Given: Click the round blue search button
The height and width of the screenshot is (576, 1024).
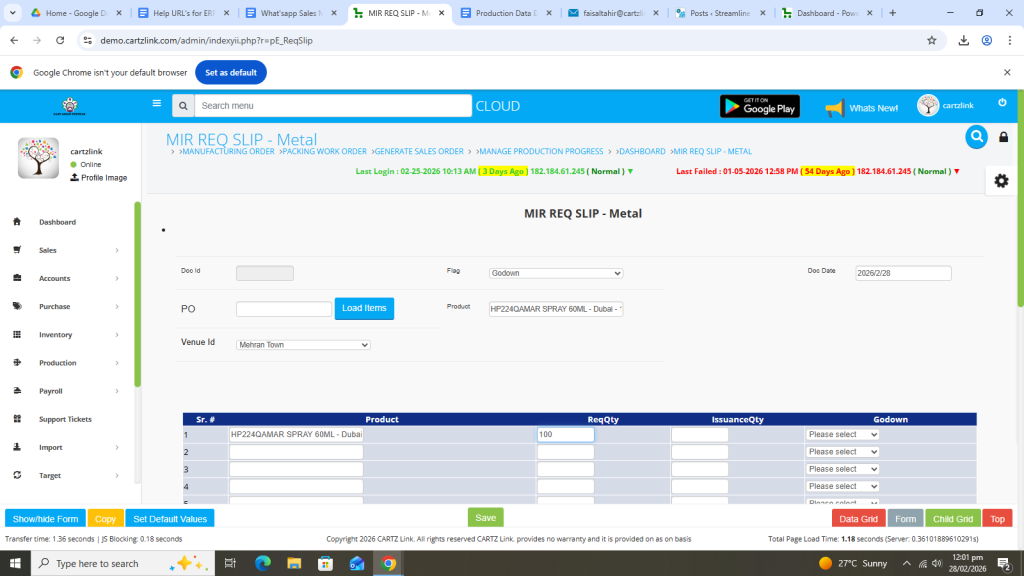Looking at the screenshot, I should (x=976, y=137).
